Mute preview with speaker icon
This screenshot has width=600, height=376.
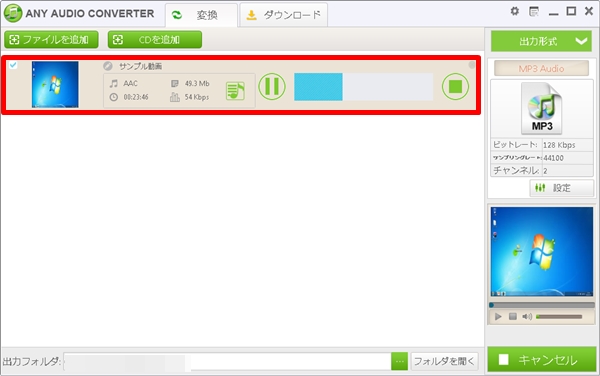click(527, 316)
